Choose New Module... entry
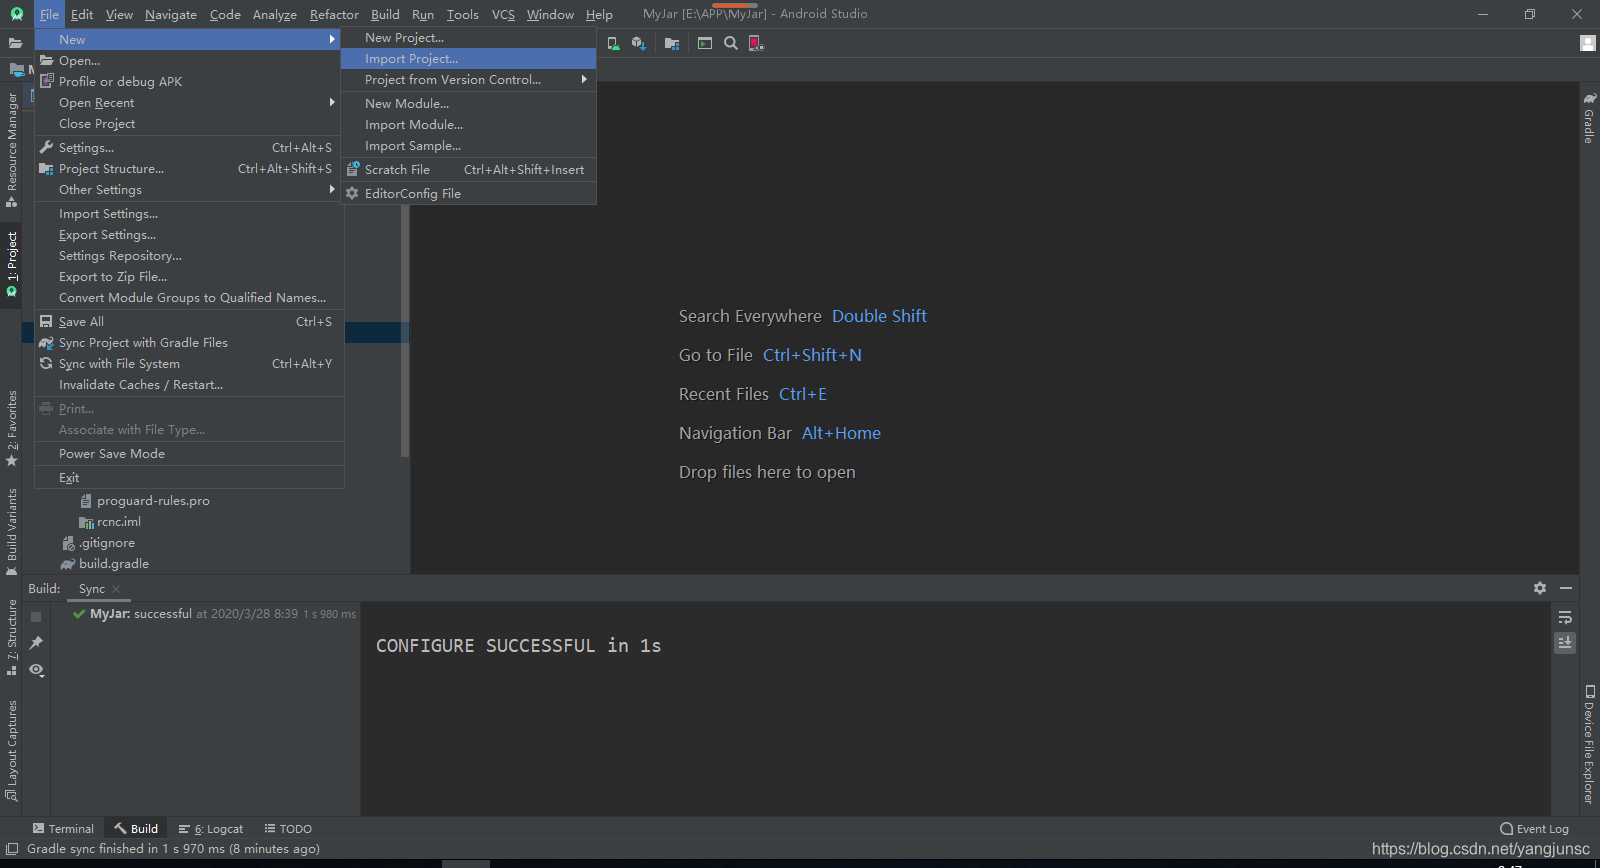 pos(468,104)
